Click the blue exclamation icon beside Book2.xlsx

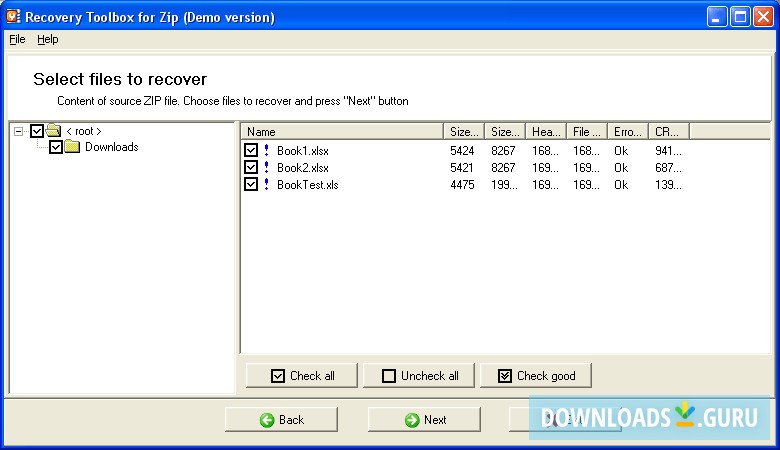(267, 167)
